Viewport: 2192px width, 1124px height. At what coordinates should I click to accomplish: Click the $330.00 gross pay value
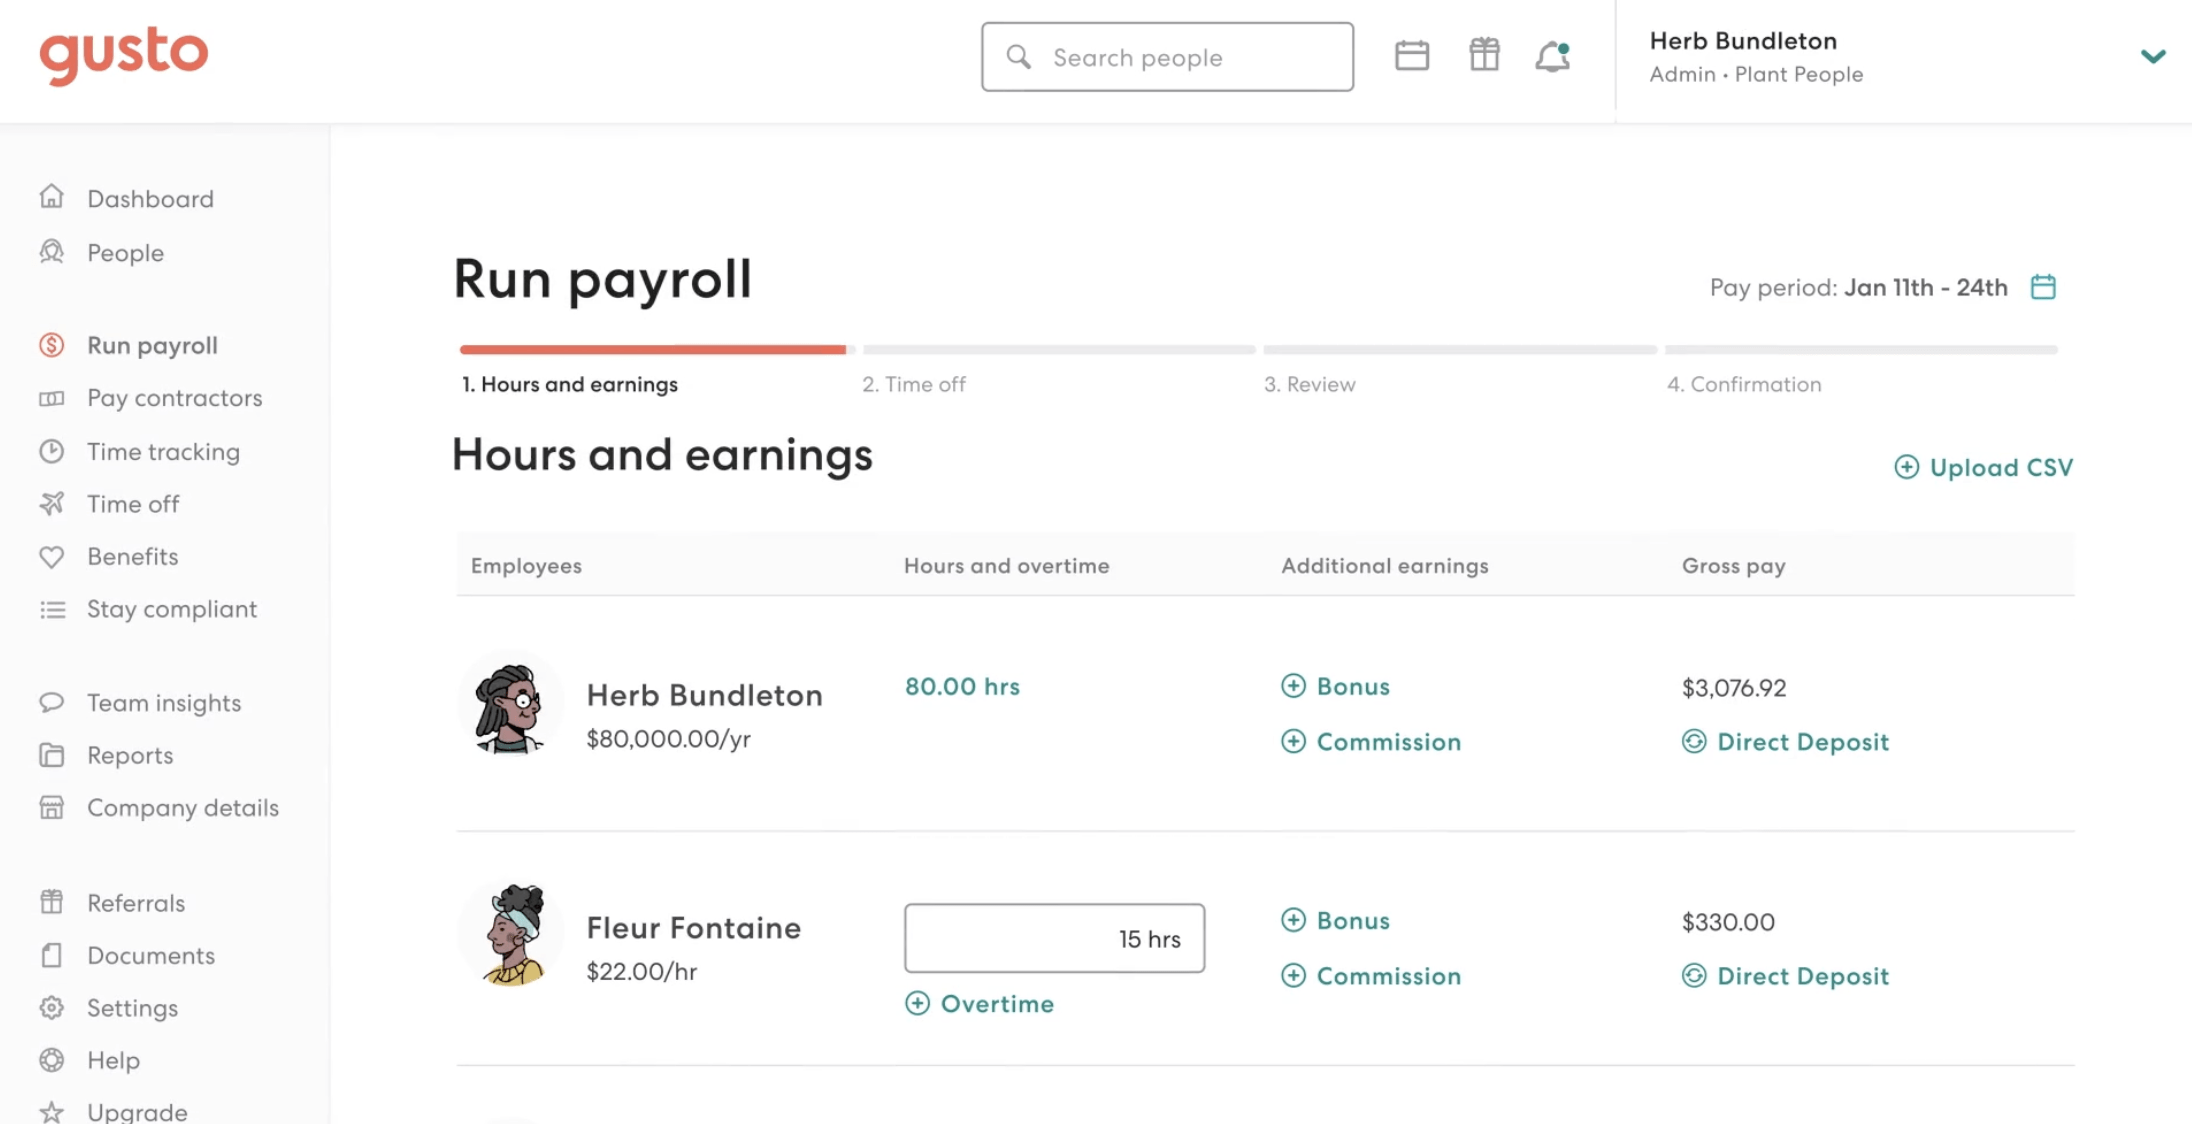tap(1728, 922)
